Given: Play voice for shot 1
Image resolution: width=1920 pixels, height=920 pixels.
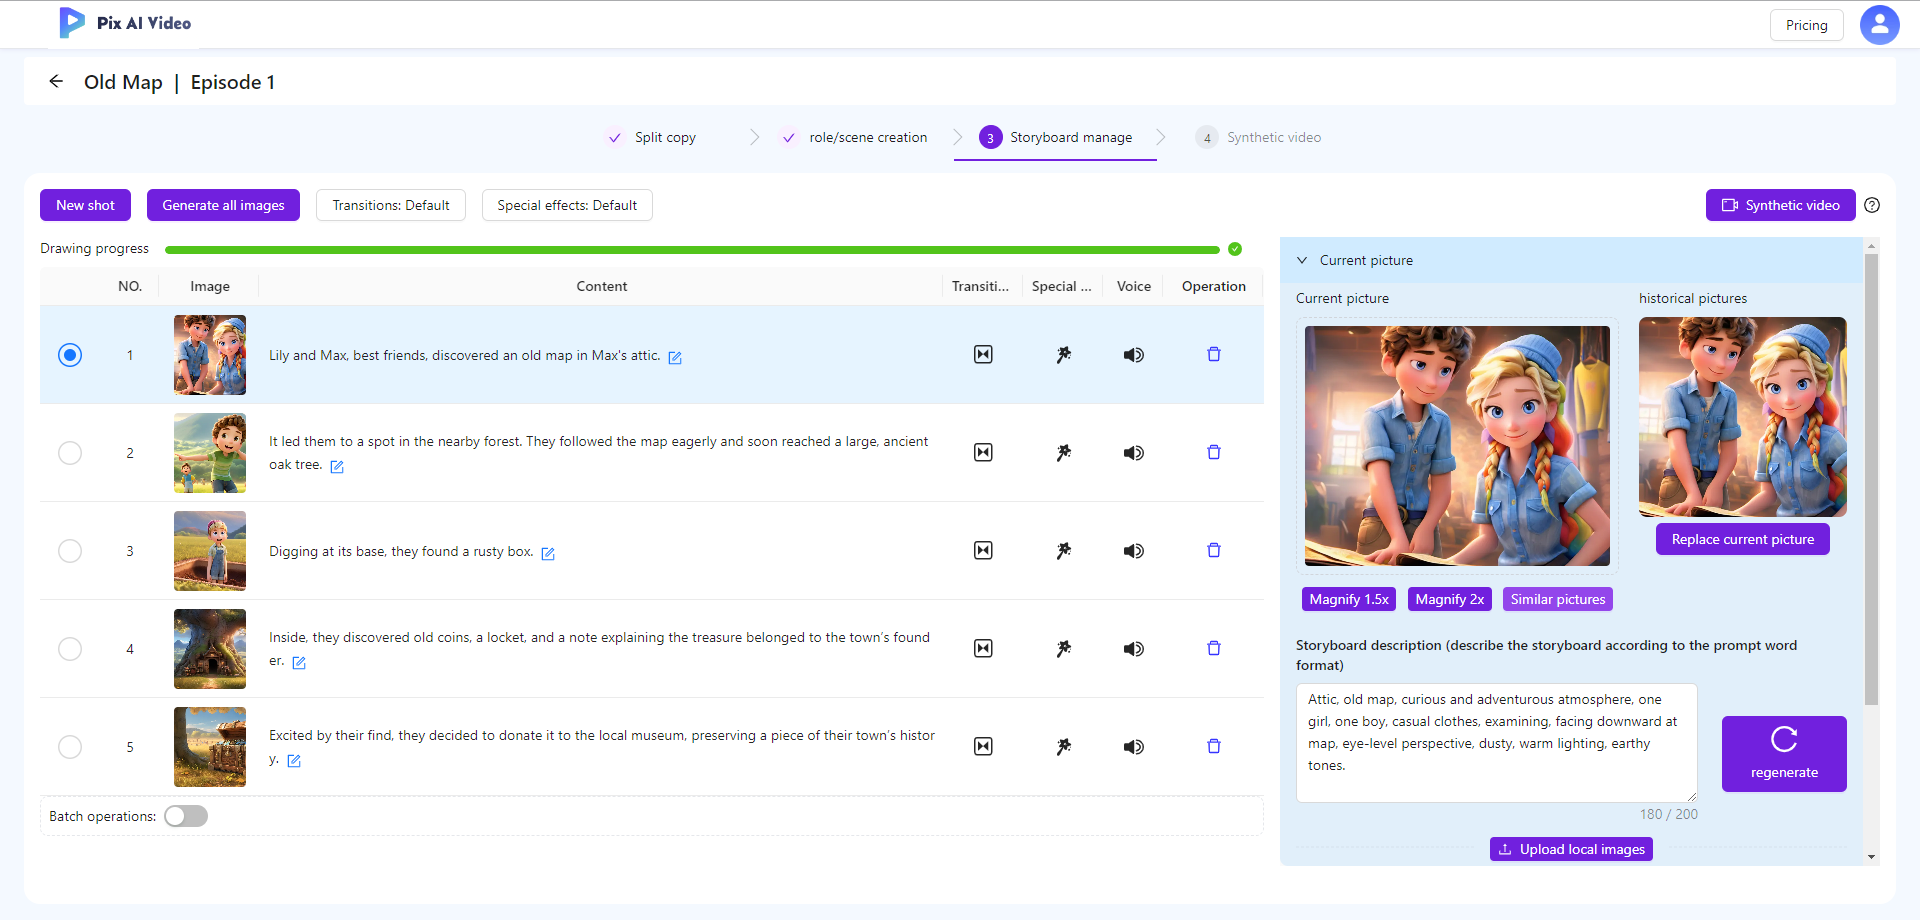Looking at the screenshot, I should (x=1133, y=355).
